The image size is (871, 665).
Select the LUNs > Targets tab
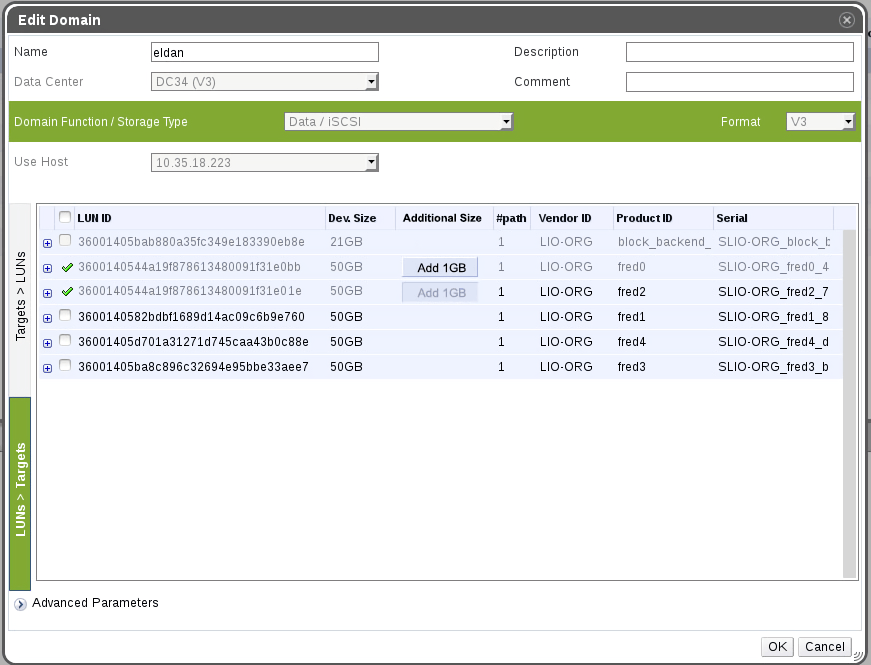[20, 493]
